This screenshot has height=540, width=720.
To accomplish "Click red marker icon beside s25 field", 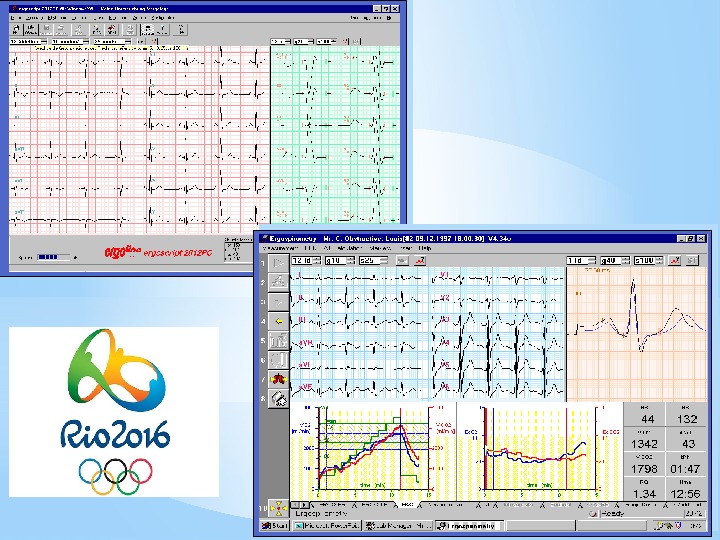I will pos(420,260).
